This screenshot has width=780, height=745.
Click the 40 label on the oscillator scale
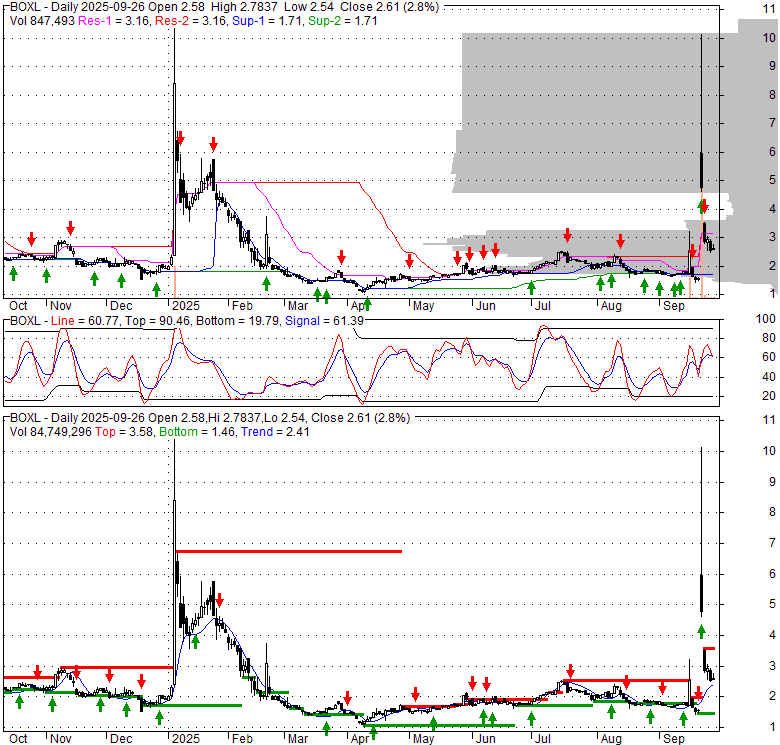(769, 376)
